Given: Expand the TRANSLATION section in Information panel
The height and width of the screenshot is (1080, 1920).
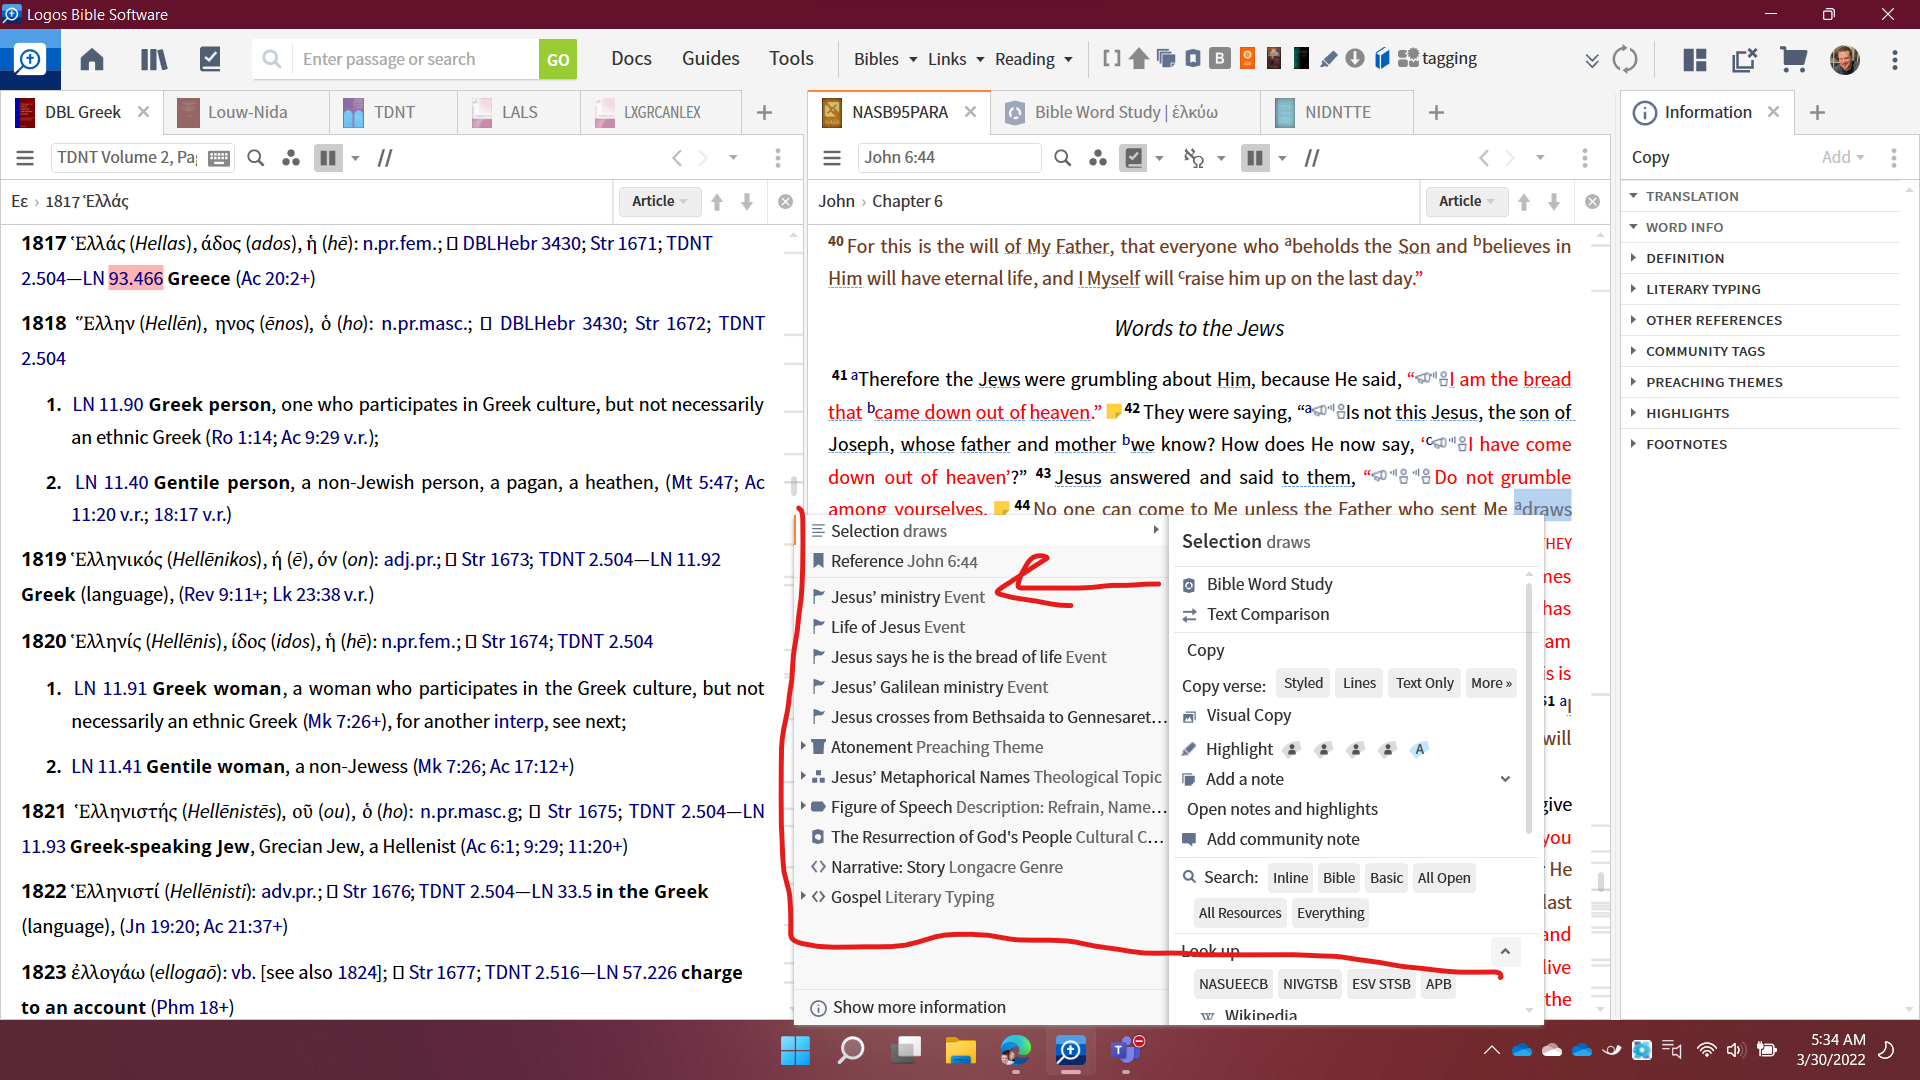Looking at the screenshot, I should point(1633,196).
